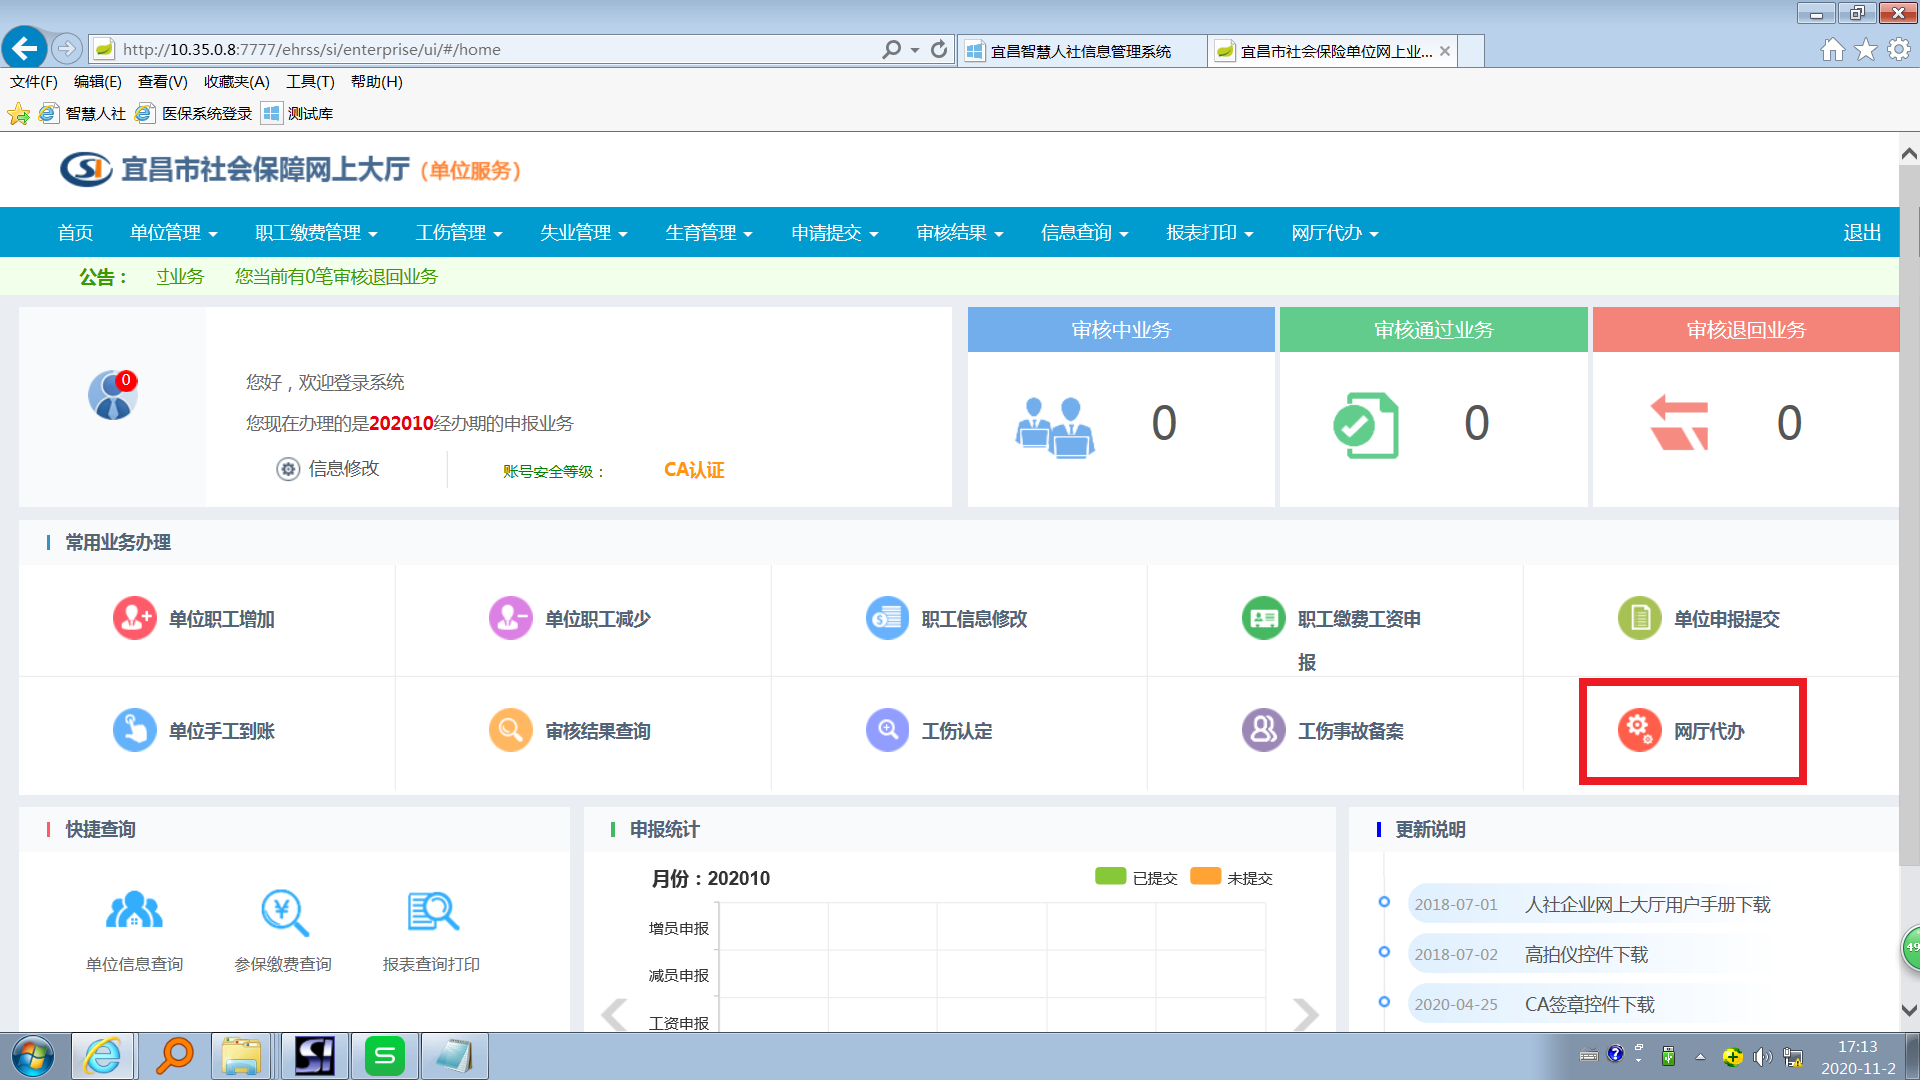Open 报表查询打印 icon
This screenshot has height=1080, width=1920.
point(432,911)
